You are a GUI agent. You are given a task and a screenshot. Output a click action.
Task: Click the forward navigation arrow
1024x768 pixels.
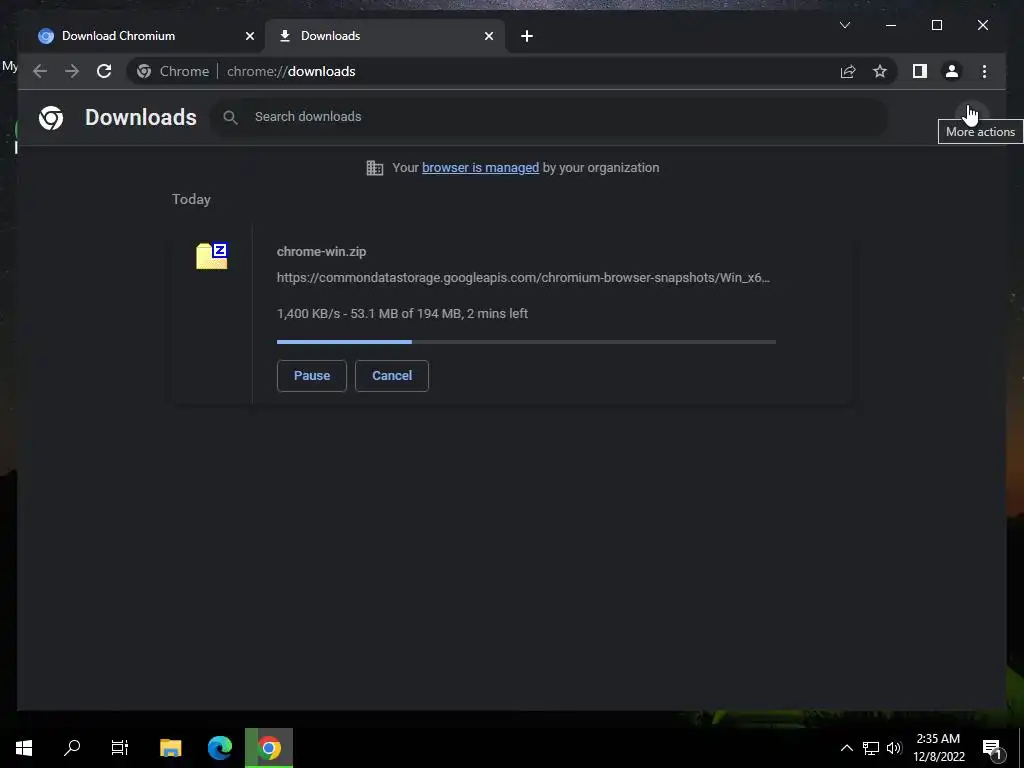coord(72,71)
